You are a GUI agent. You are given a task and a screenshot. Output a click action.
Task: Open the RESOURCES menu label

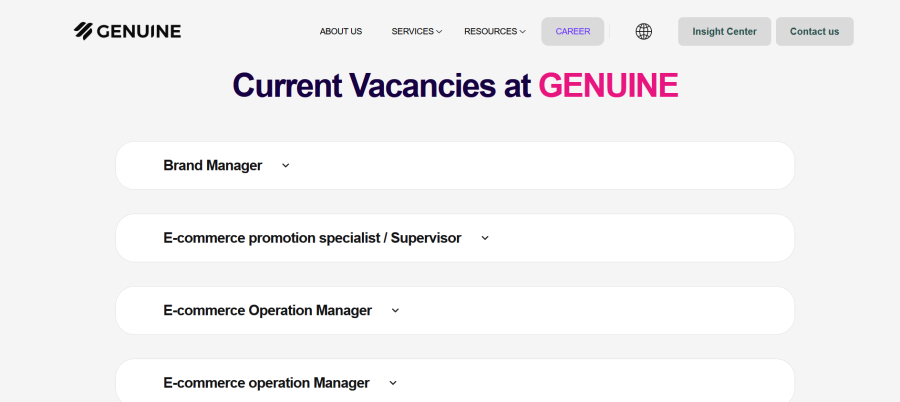pyautogui.click(x=490, y=31)
